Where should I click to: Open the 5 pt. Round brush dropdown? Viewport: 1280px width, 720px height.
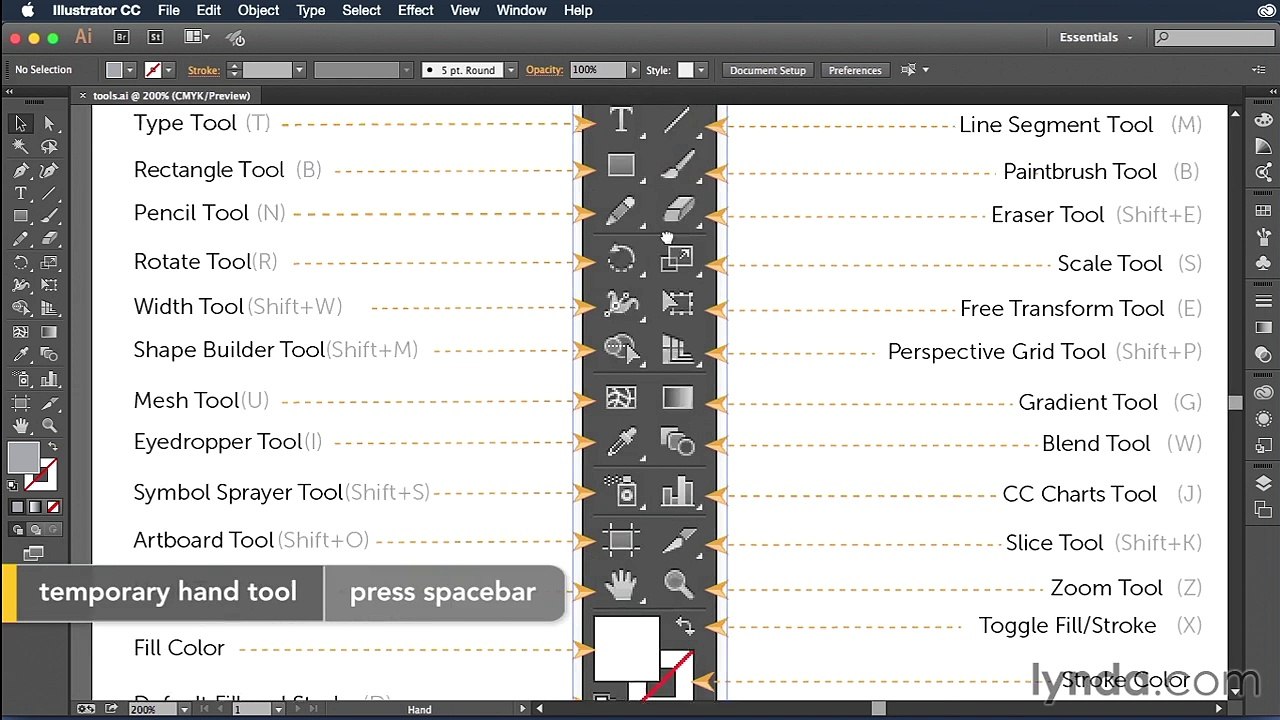(x=511, y=70)
